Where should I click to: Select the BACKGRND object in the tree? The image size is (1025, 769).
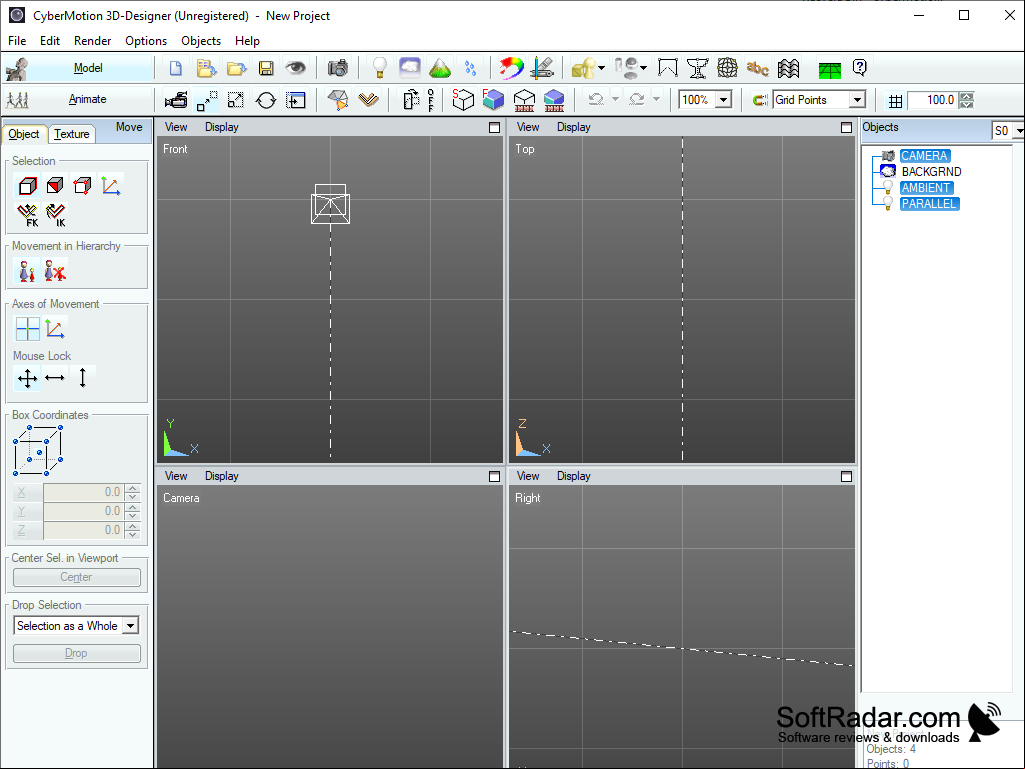[931, 171]
